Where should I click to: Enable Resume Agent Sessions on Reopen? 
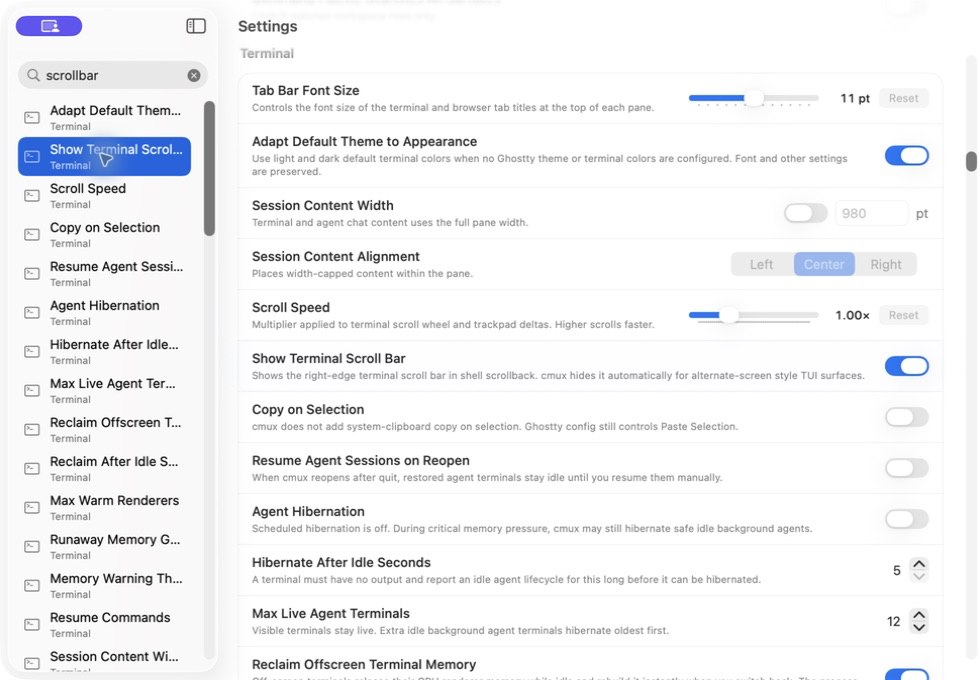coord(906,468)
